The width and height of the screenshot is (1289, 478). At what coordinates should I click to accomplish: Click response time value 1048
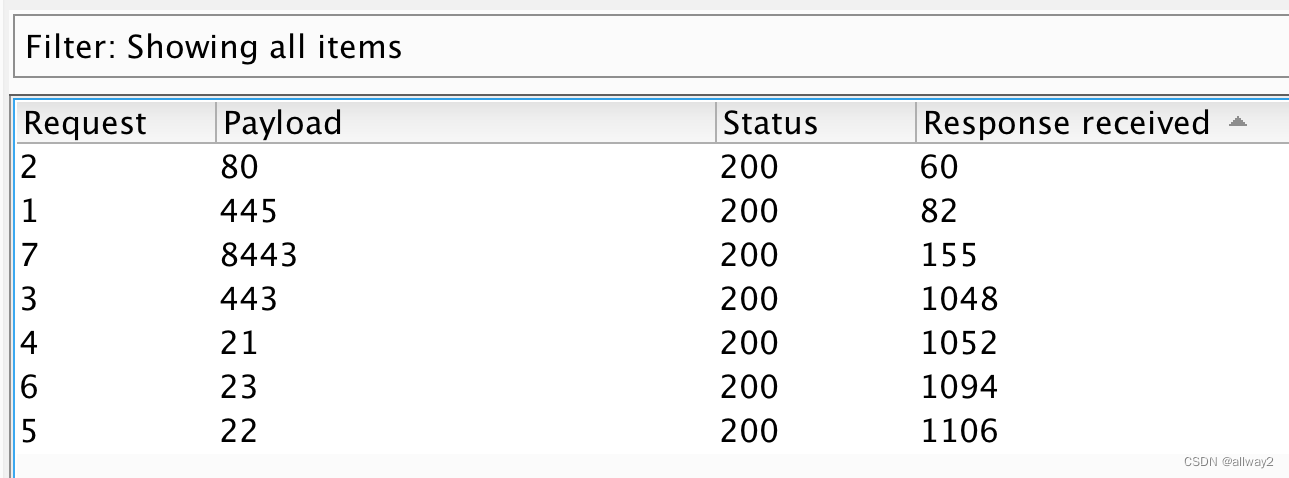959,299
